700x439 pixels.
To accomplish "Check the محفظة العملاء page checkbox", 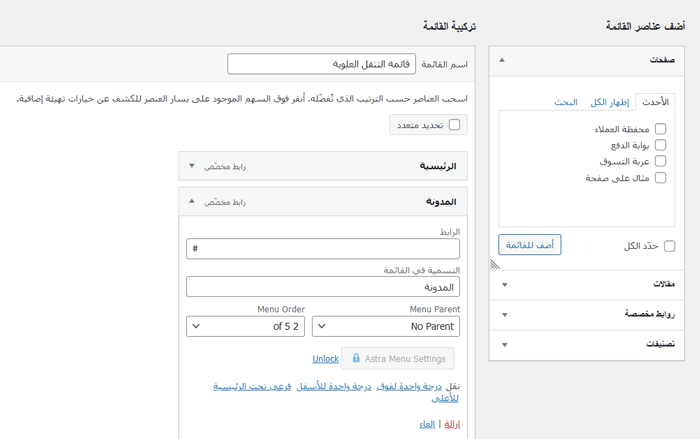I will click(660, 129).
